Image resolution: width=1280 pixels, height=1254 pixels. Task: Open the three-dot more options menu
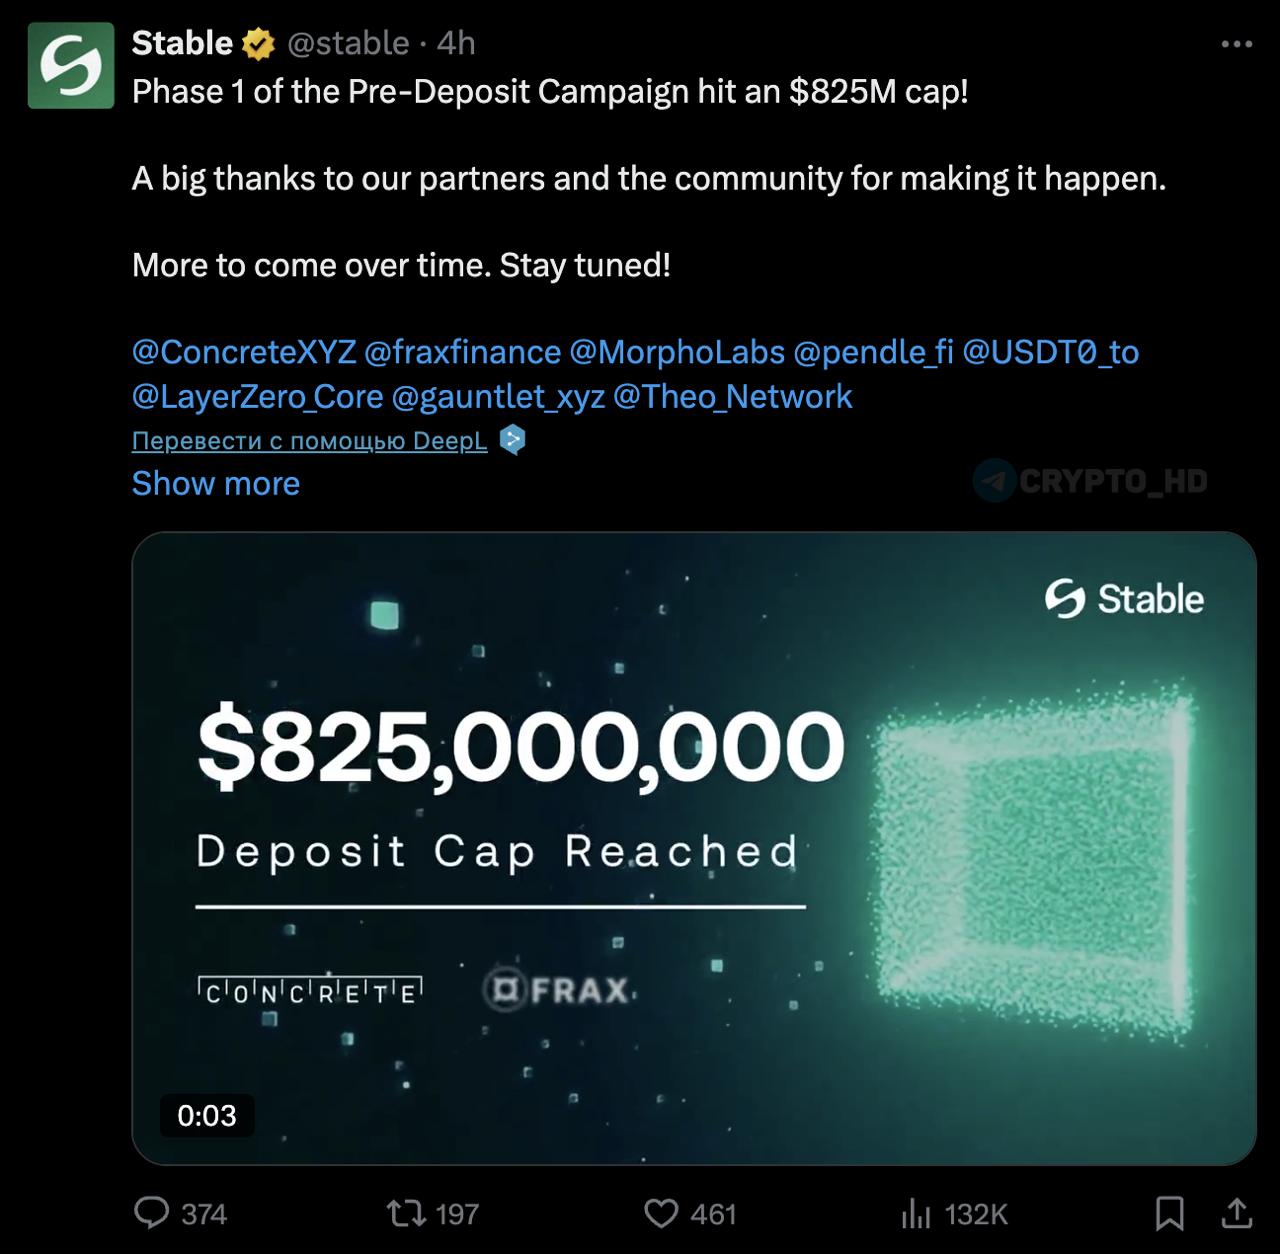(1237, 44)
